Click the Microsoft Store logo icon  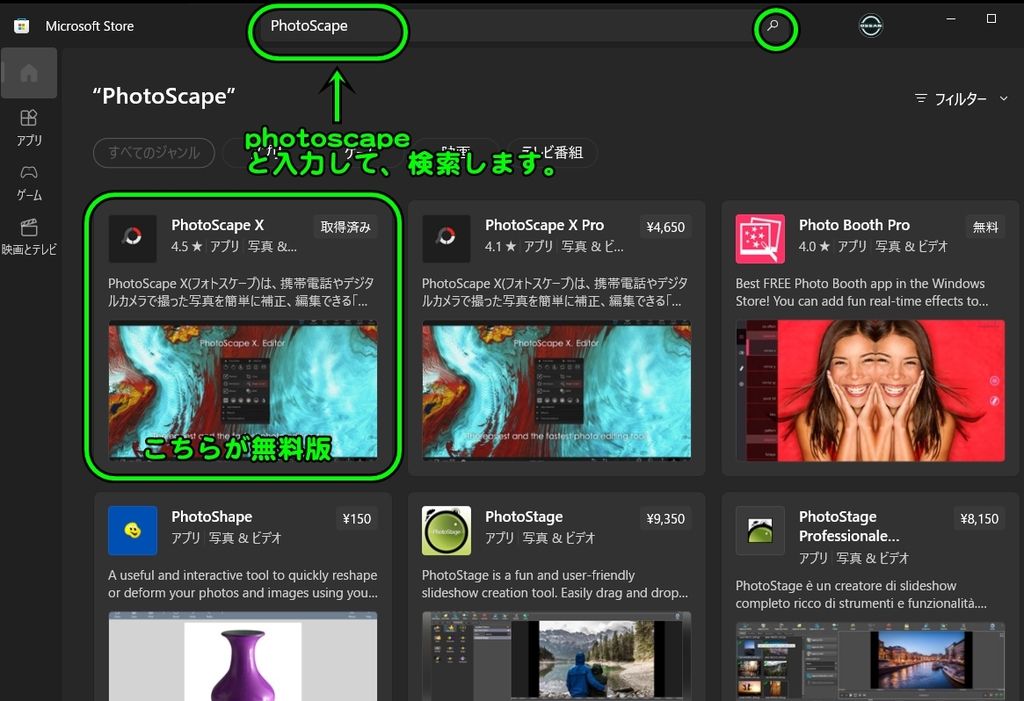pyautogui.click(x=22, y=26)
